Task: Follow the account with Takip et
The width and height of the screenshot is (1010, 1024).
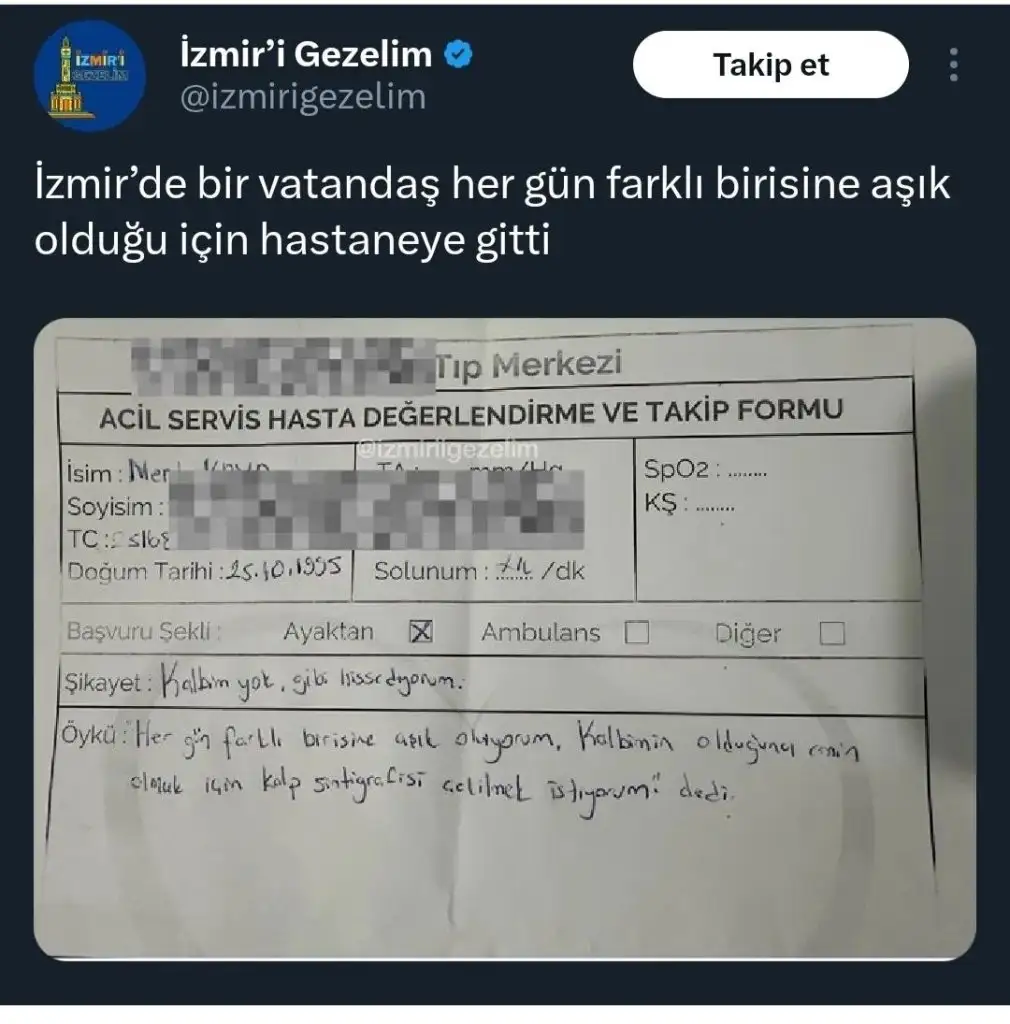Action: click(x=770, y=65)
